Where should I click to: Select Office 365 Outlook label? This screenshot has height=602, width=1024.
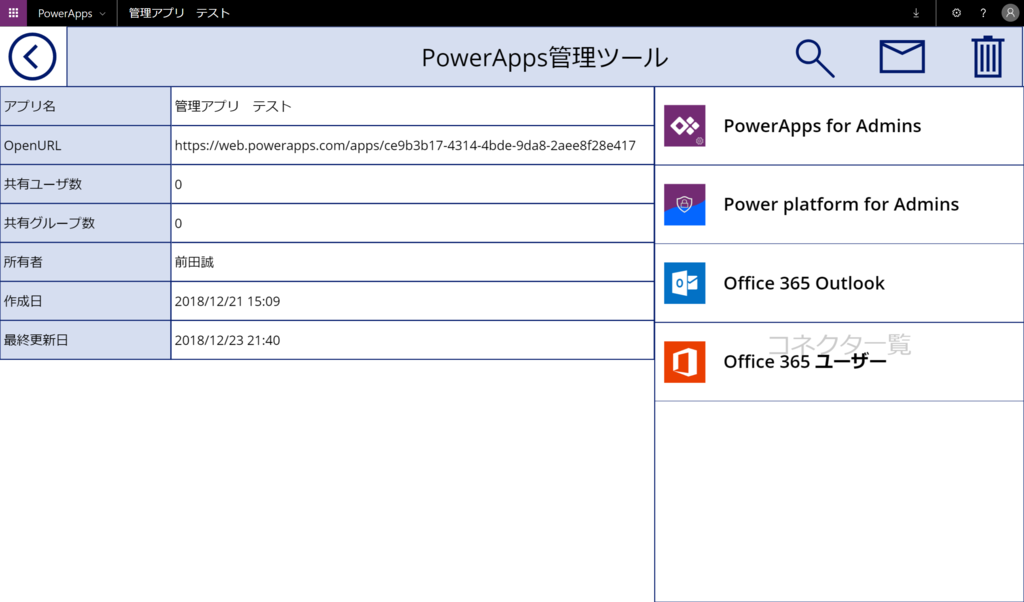coord(804,283)
